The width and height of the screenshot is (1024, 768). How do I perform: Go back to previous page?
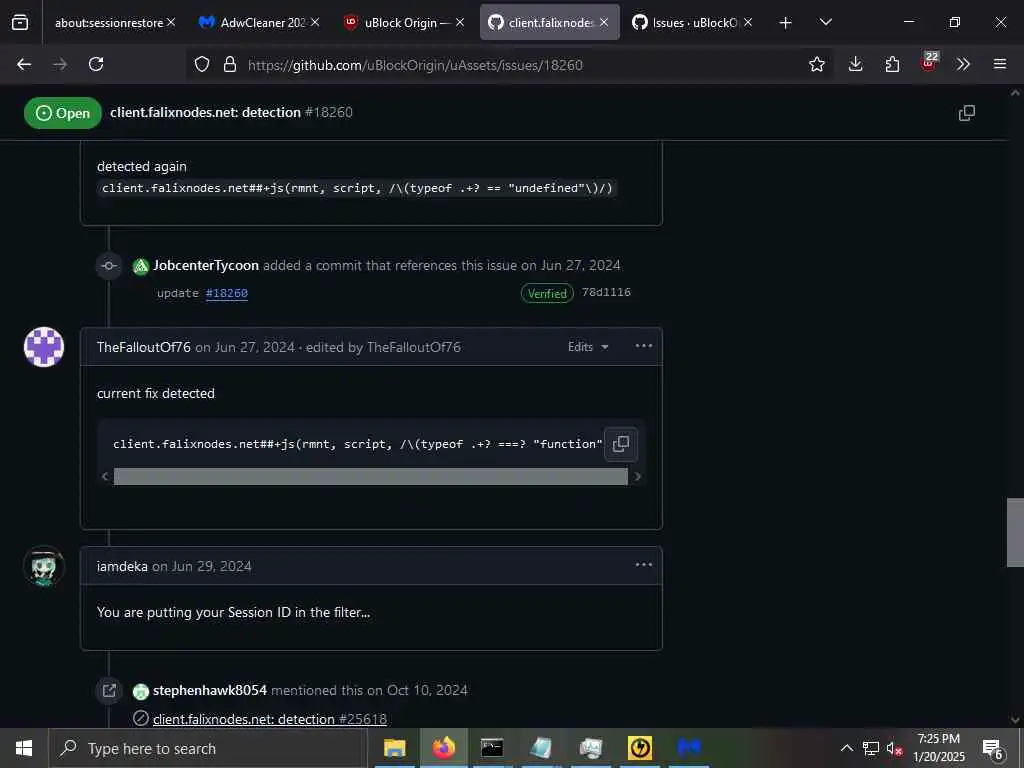(24, 64)
